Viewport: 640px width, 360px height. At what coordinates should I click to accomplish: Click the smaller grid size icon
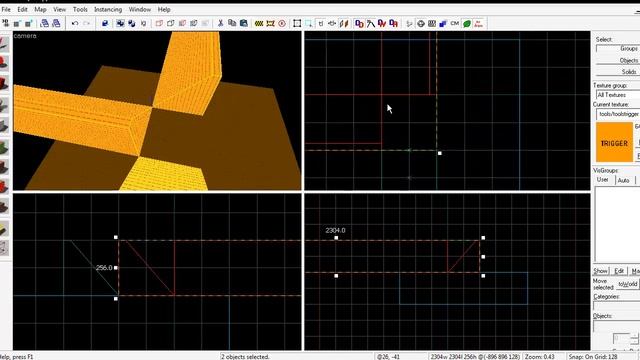(17, 23)
